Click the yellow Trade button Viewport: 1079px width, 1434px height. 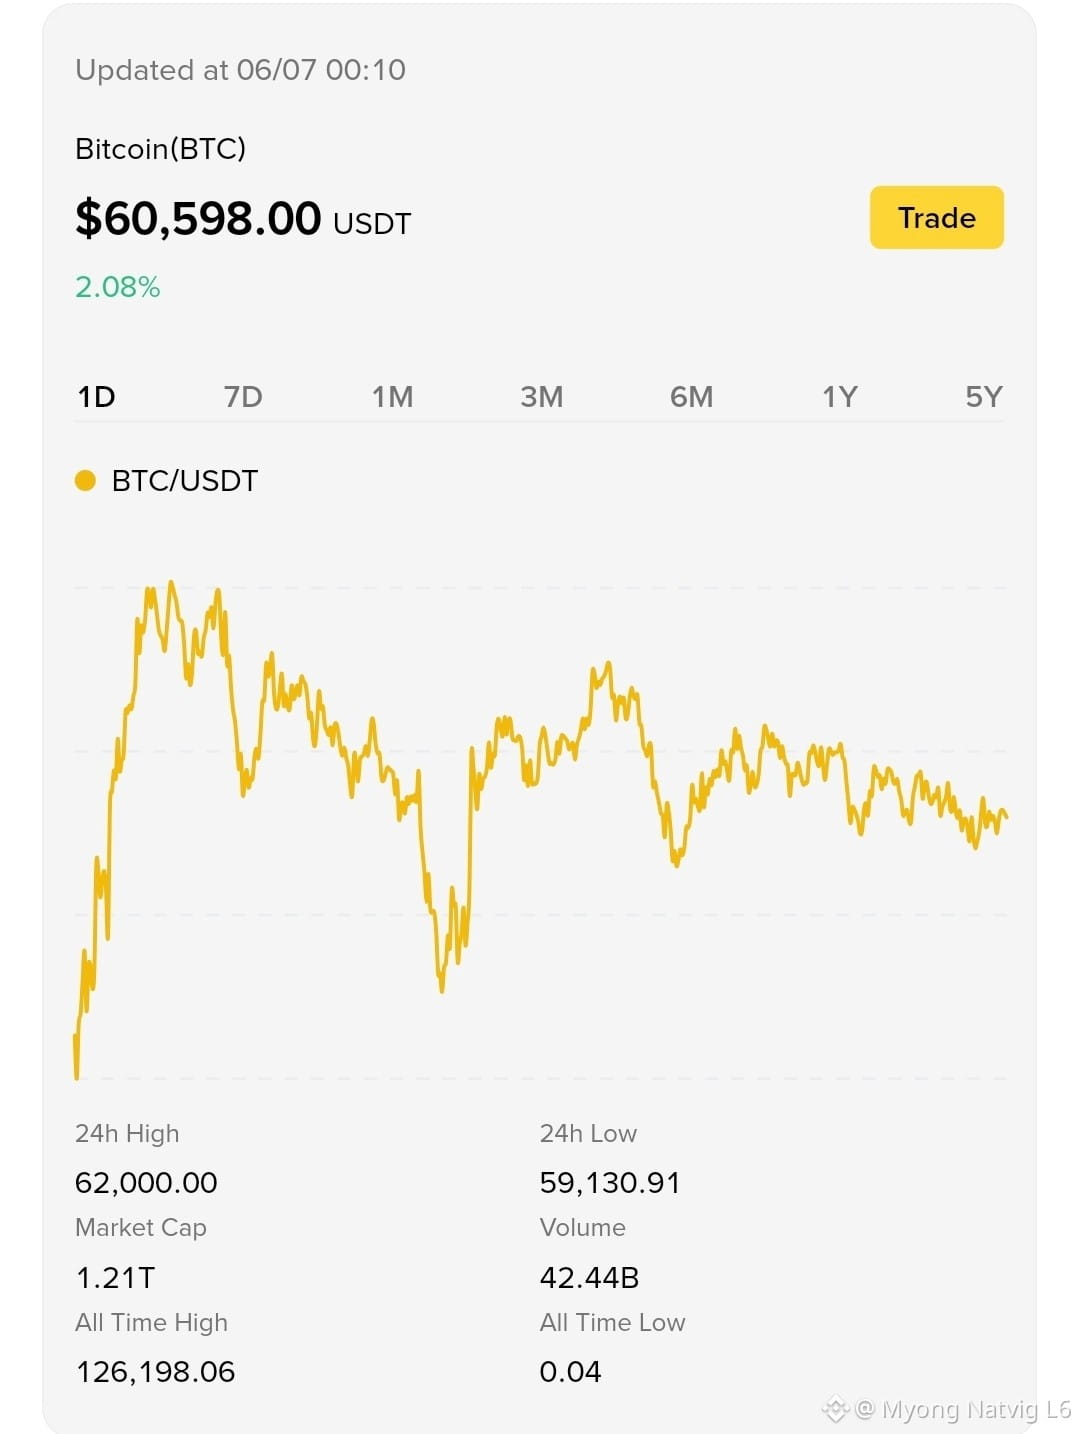[936, 217]
